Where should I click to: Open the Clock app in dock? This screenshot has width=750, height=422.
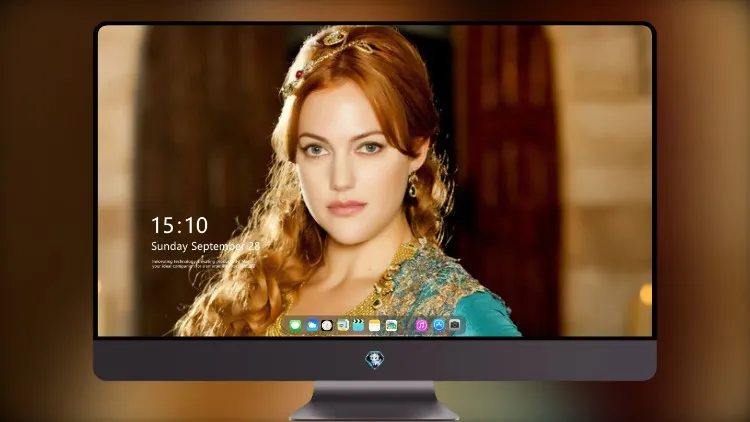click(x=327, y=325)
